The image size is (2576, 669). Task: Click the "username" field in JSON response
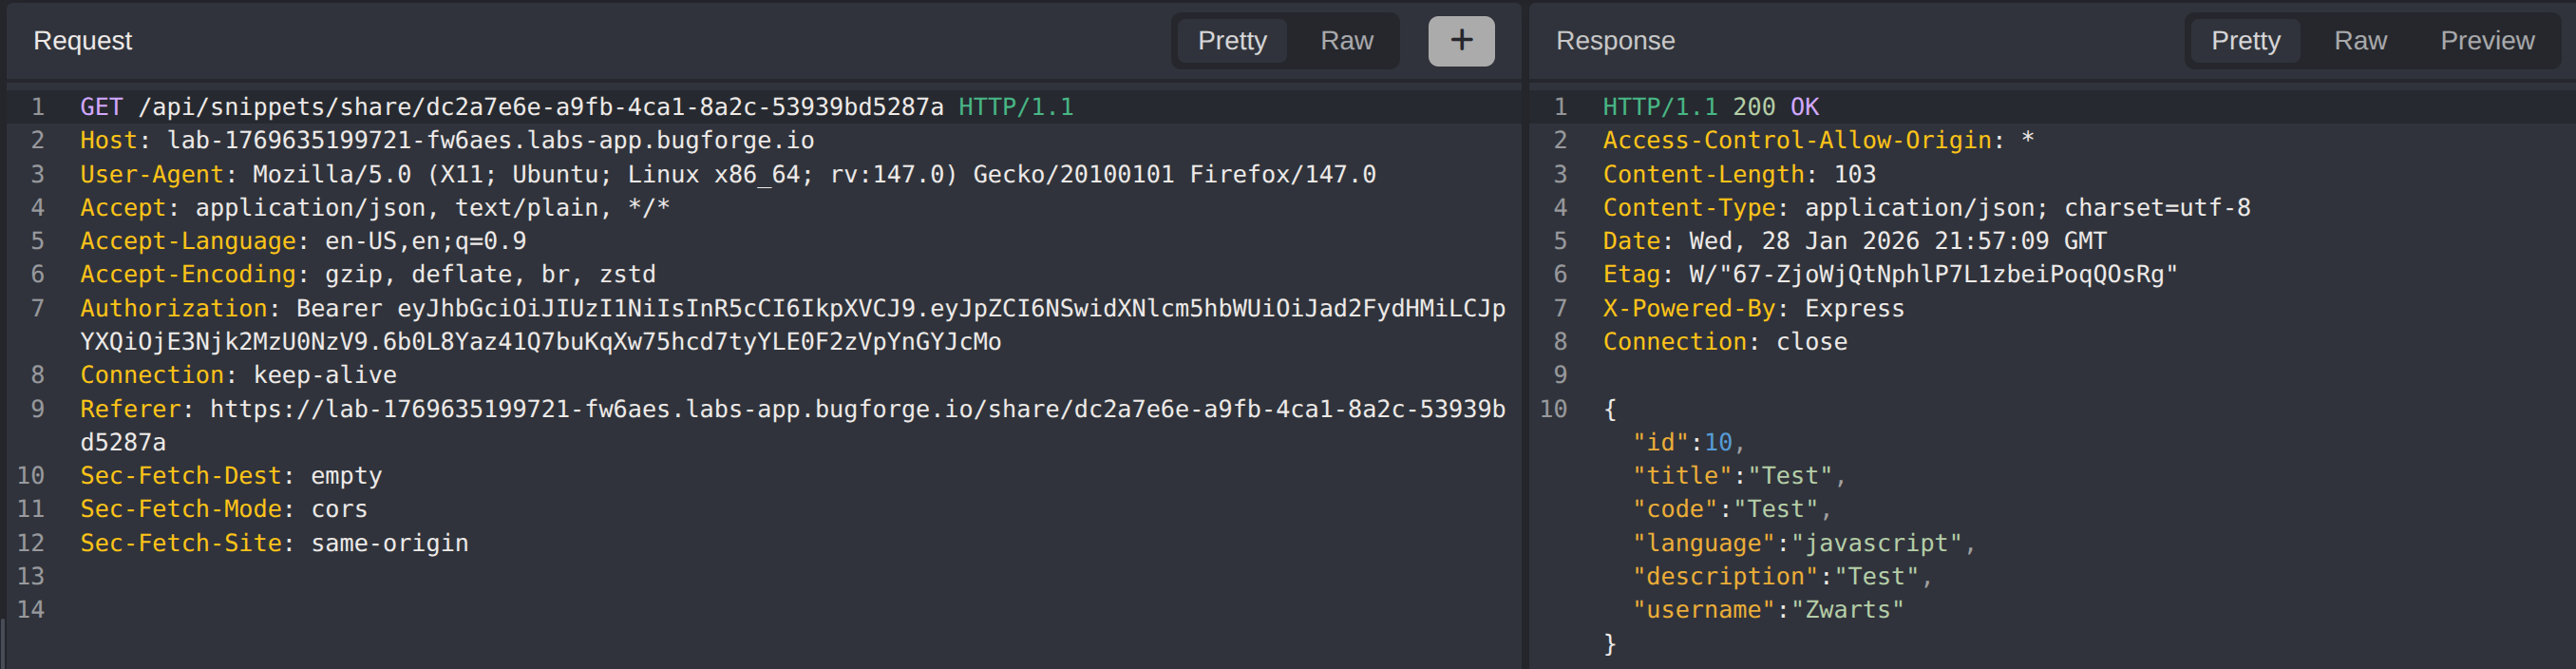[1767, 610]
